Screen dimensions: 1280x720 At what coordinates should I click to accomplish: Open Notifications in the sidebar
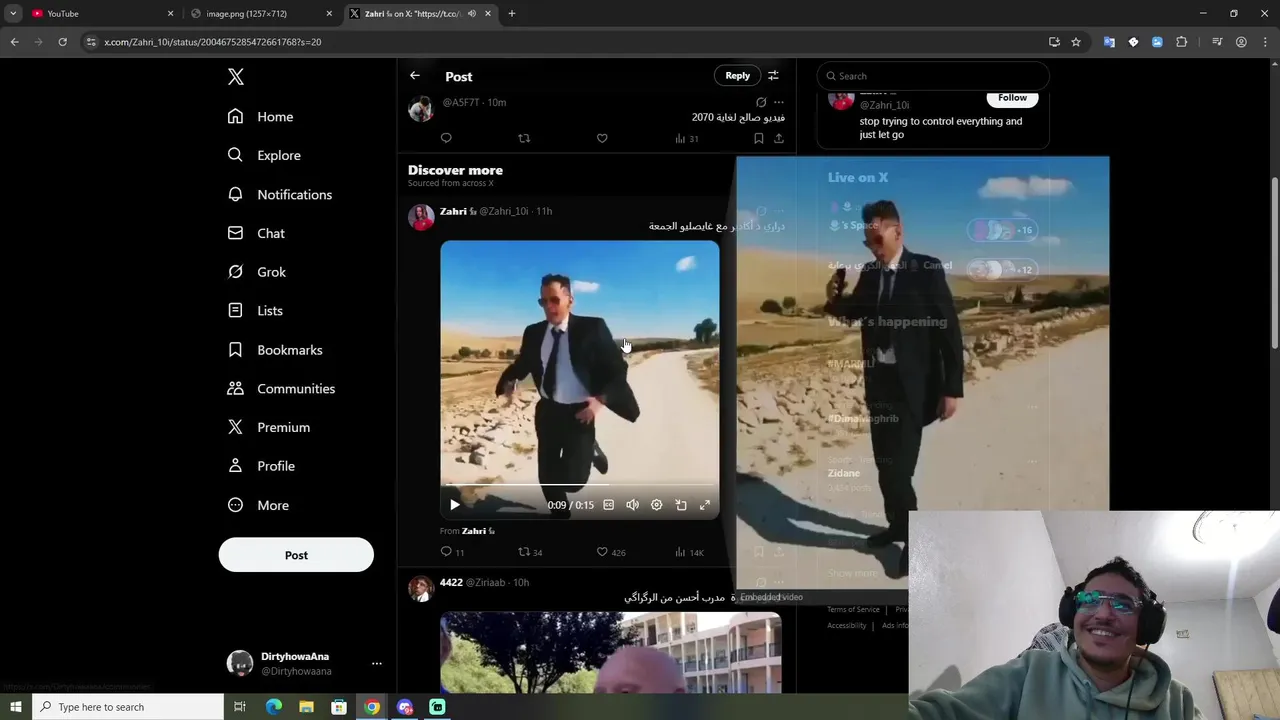point(280,194)
